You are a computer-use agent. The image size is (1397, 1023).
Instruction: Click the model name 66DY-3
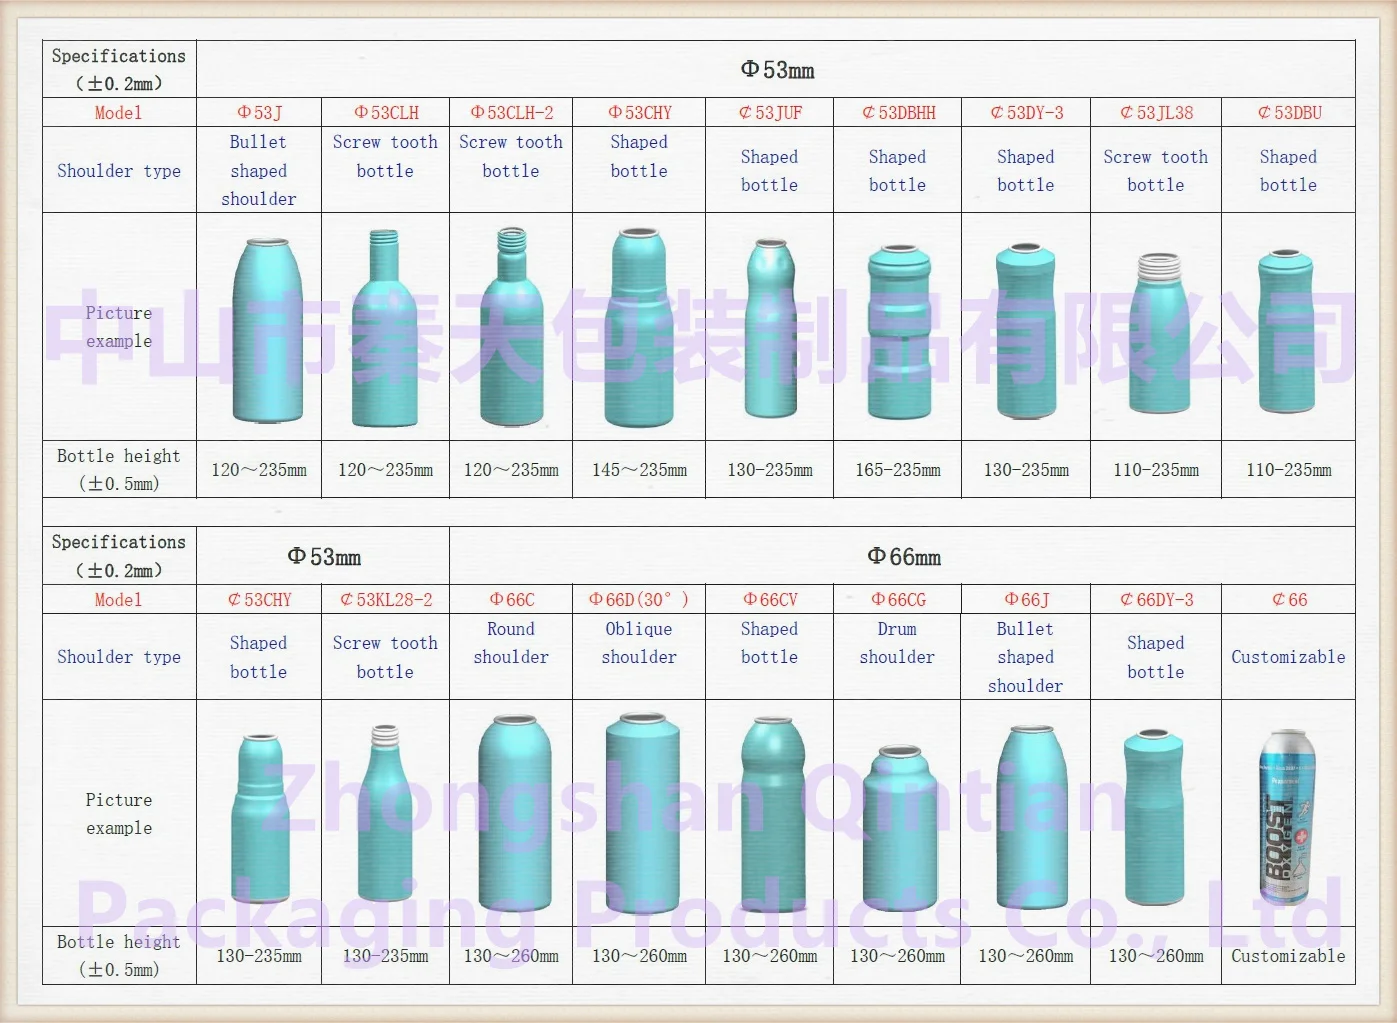pos(1156,600)
